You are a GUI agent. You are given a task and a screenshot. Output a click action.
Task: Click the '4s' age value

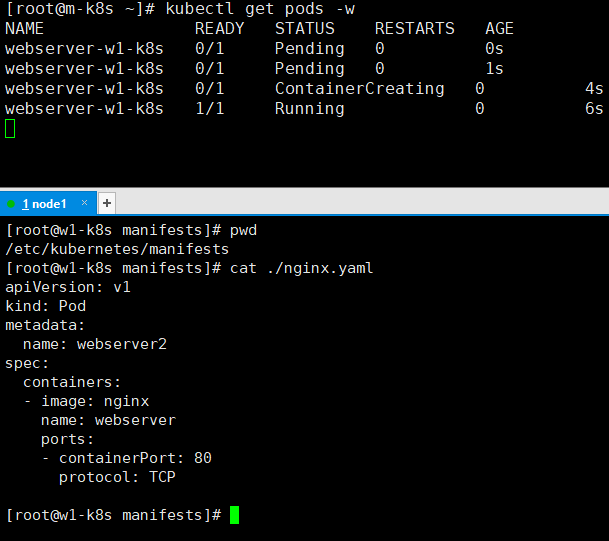coord(594,89)
